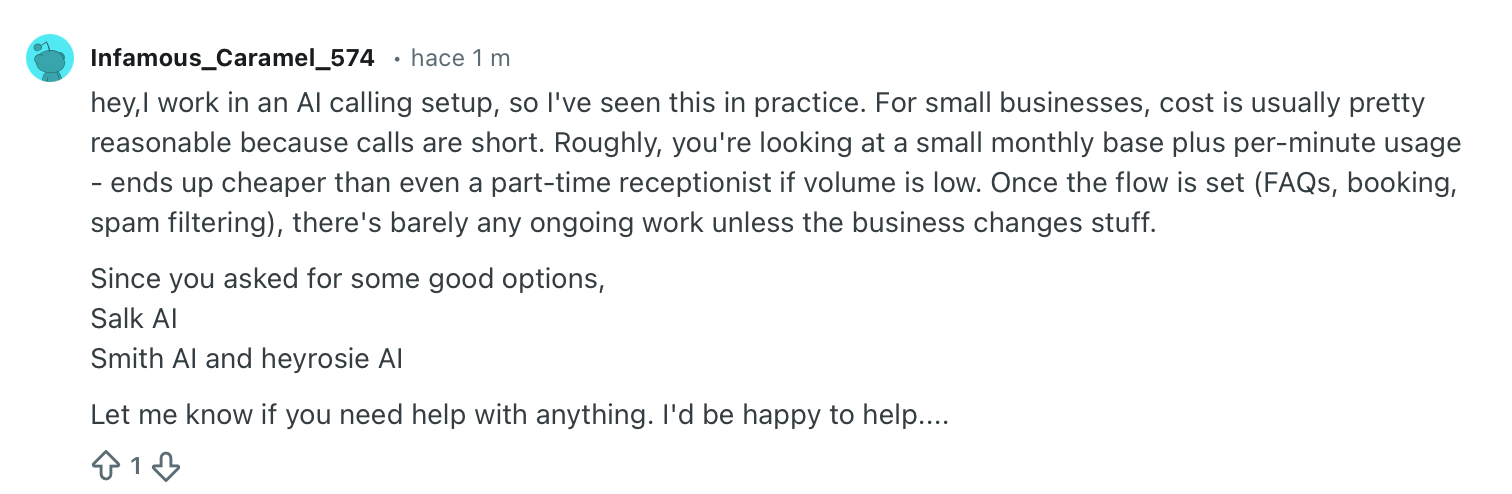The height and width of the screenshot is (494, 1512).
Task: Upvote the comment by Infamous_Caramel_574
Action: click(x=105, y=465)
